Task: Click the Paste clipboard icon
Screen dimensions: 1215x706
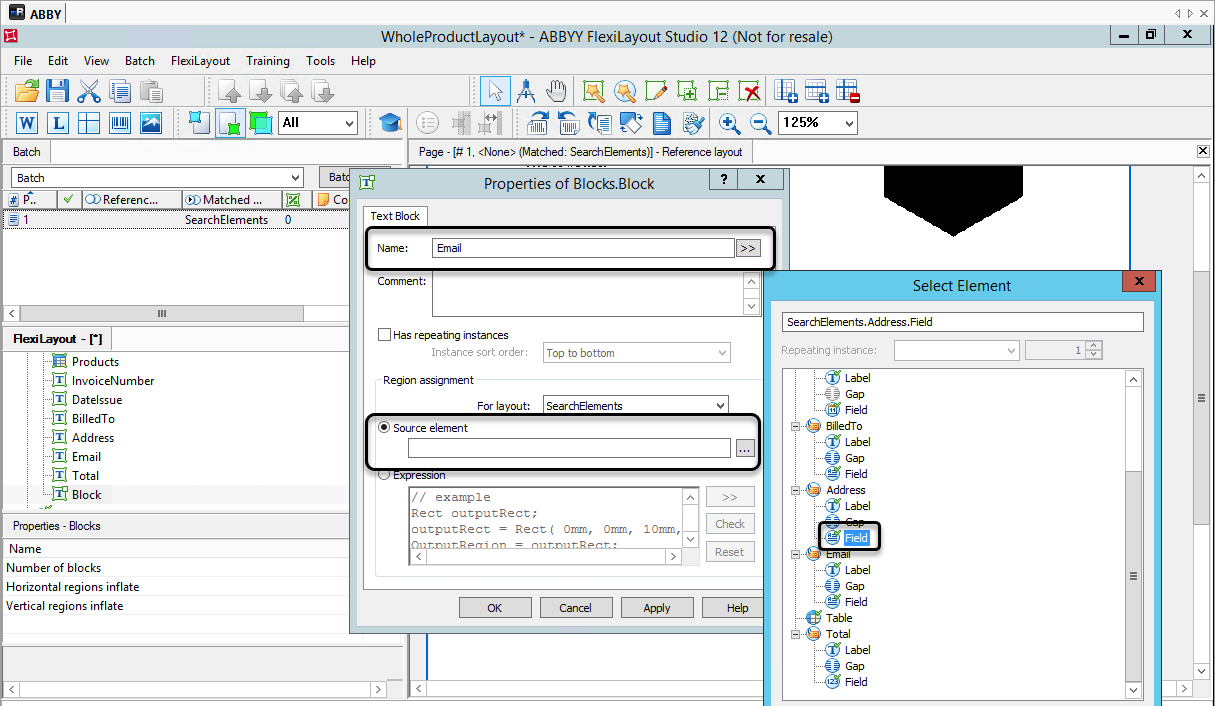Action: point(151,92)
